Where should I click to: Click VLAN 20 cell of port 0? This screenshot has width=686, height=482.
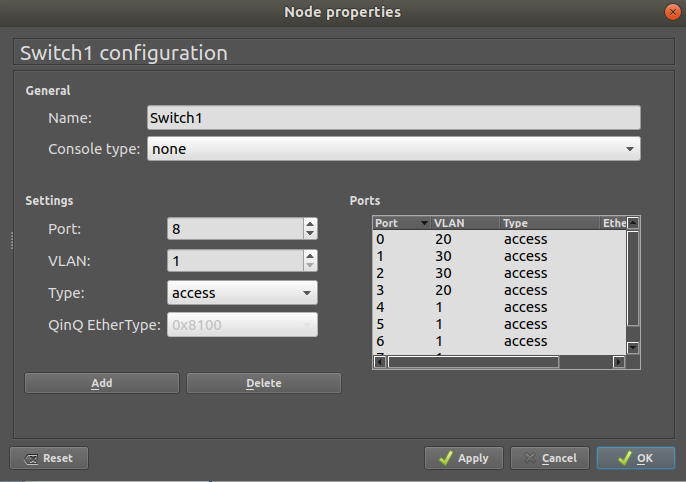tap(443, 239)
